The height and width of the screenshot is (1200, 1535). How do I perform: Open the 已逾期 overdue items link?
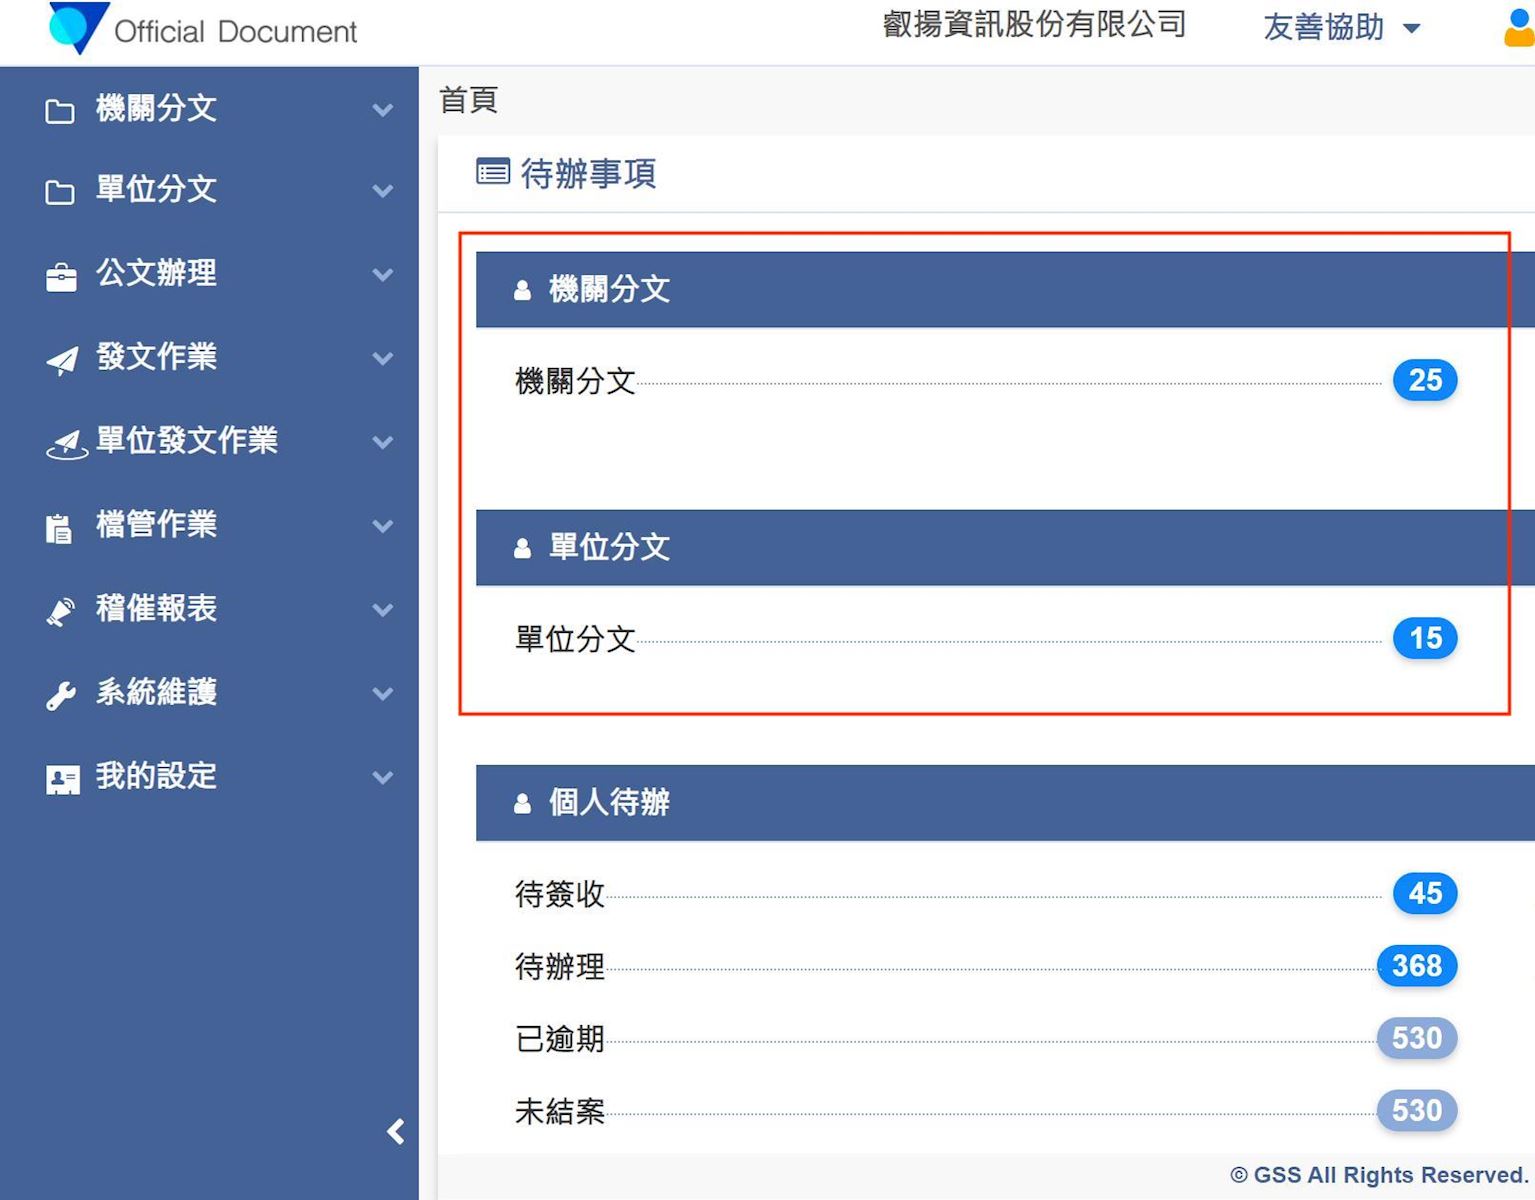click(x=559, y=1039)
